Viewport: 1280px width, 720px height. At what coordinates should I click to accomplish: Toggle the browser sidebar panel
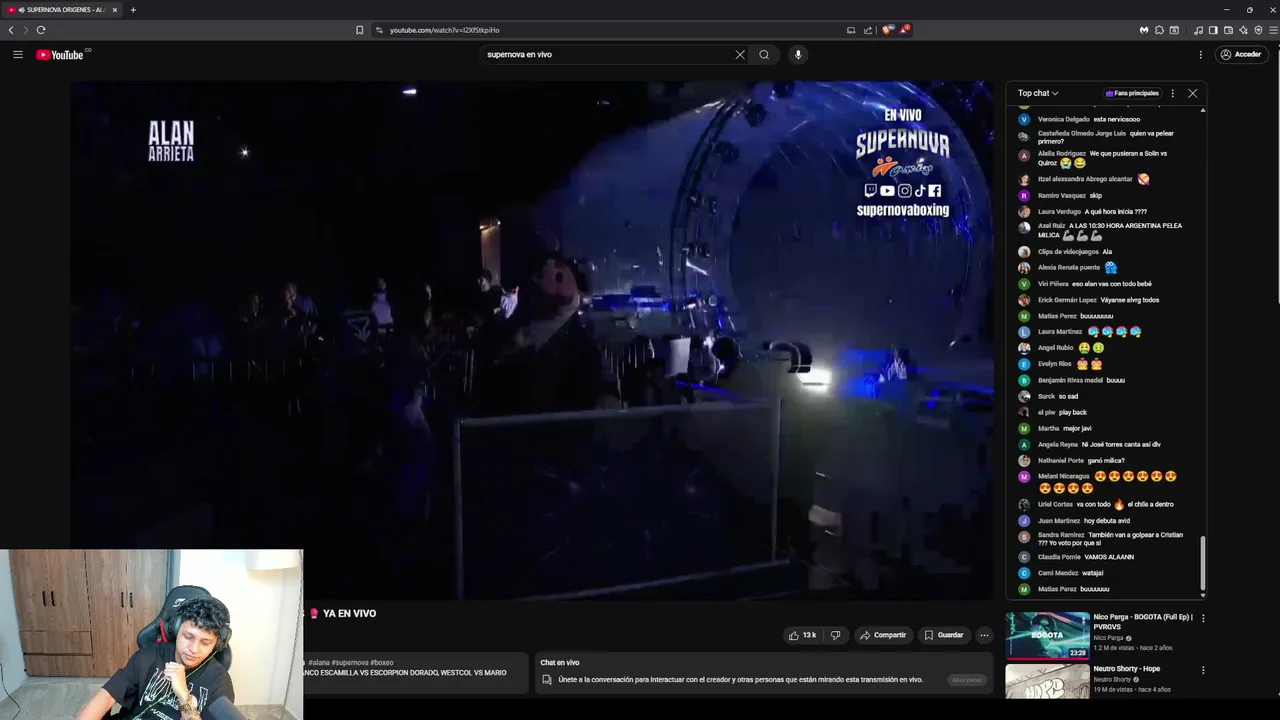click(1213, 30)
